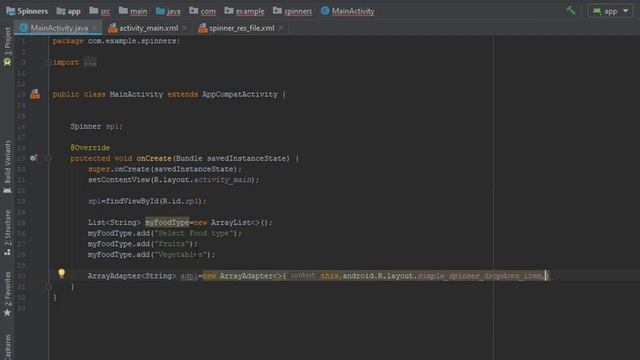
Task: Click the MainActivity class breadcrumb
Action: click(x=347, y=11)
